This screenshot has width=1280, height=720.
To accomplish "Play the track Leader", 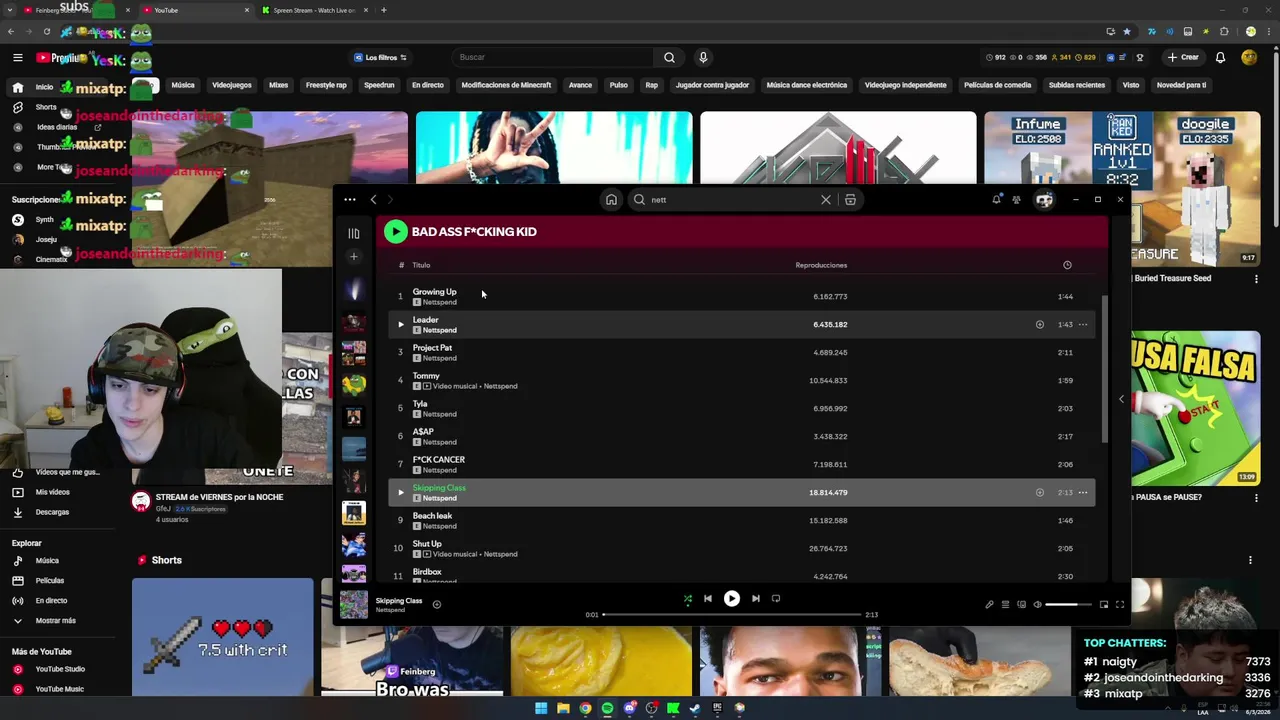I will click(x=401, y=324).
